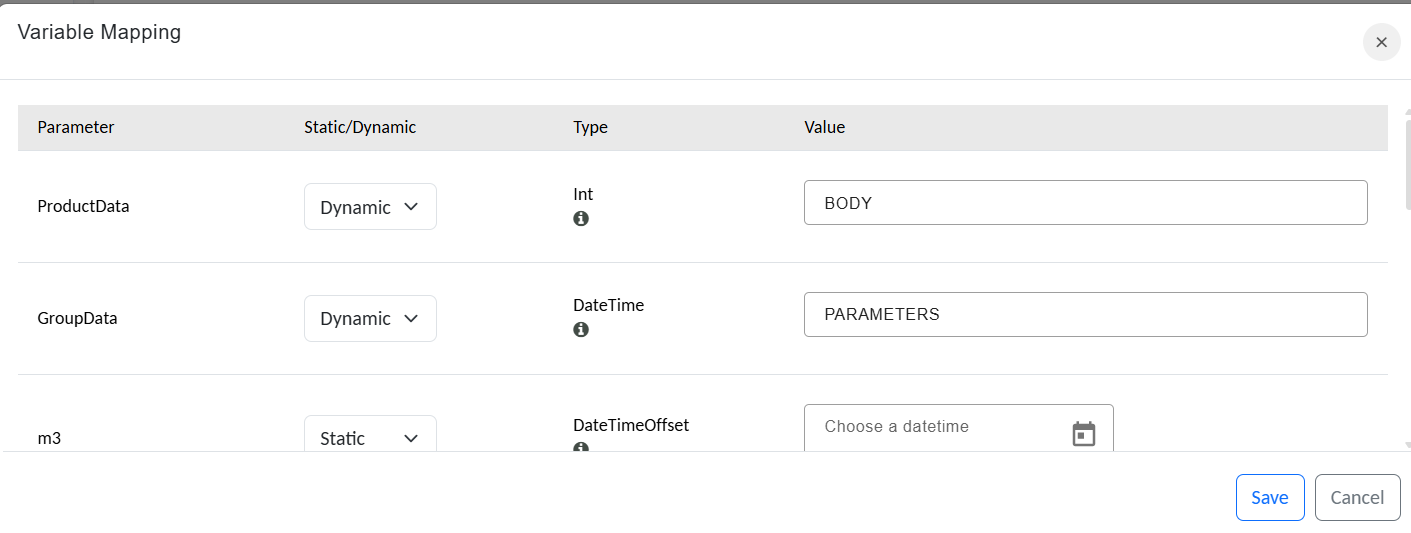The width and height of the screenshot is (1411, 533).
Task: Select the ProductData parameter name
Action: 83,207
